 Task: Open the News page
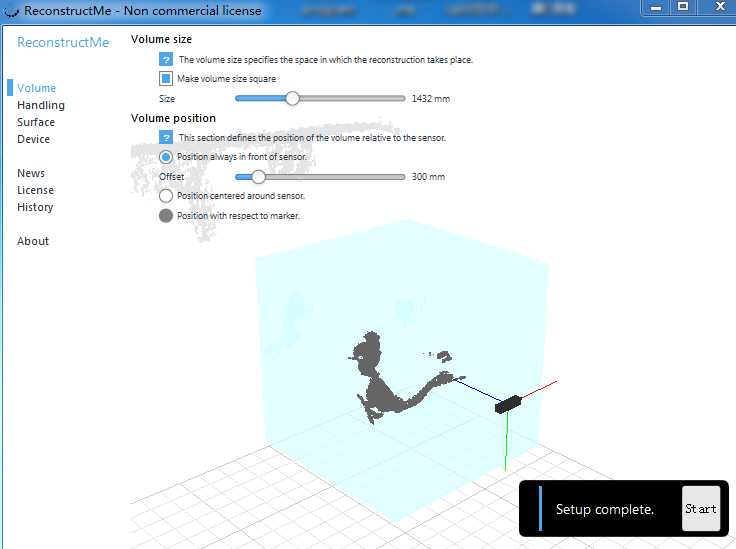(31, 173)
